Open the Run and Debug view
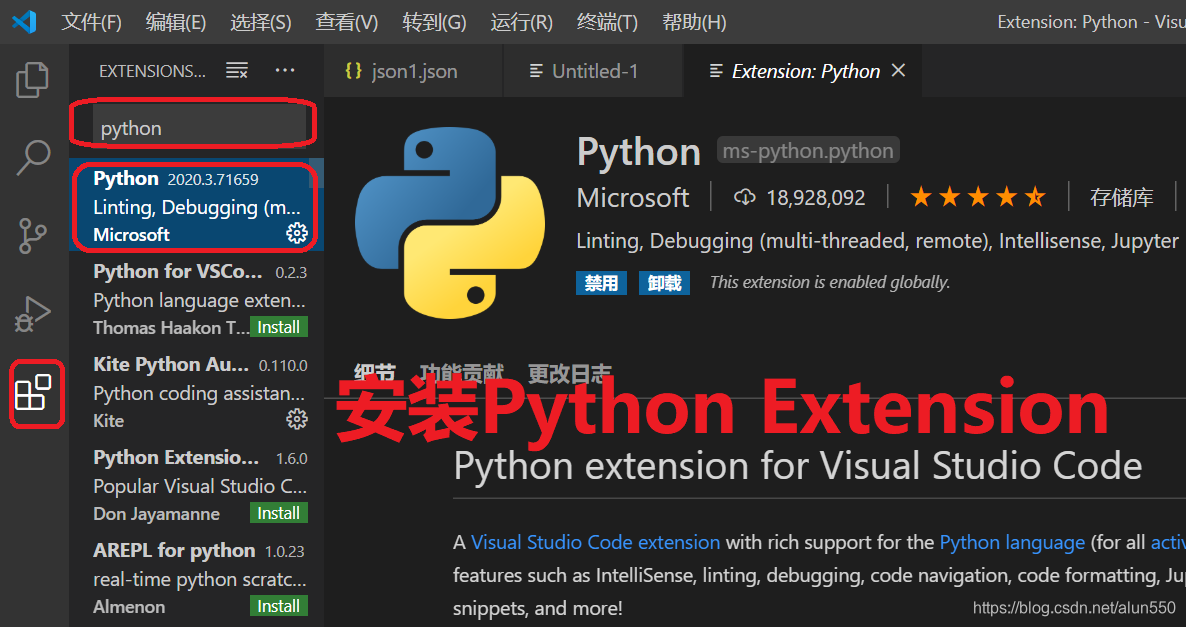1186x627 pixels. click(x=33, y=314)
